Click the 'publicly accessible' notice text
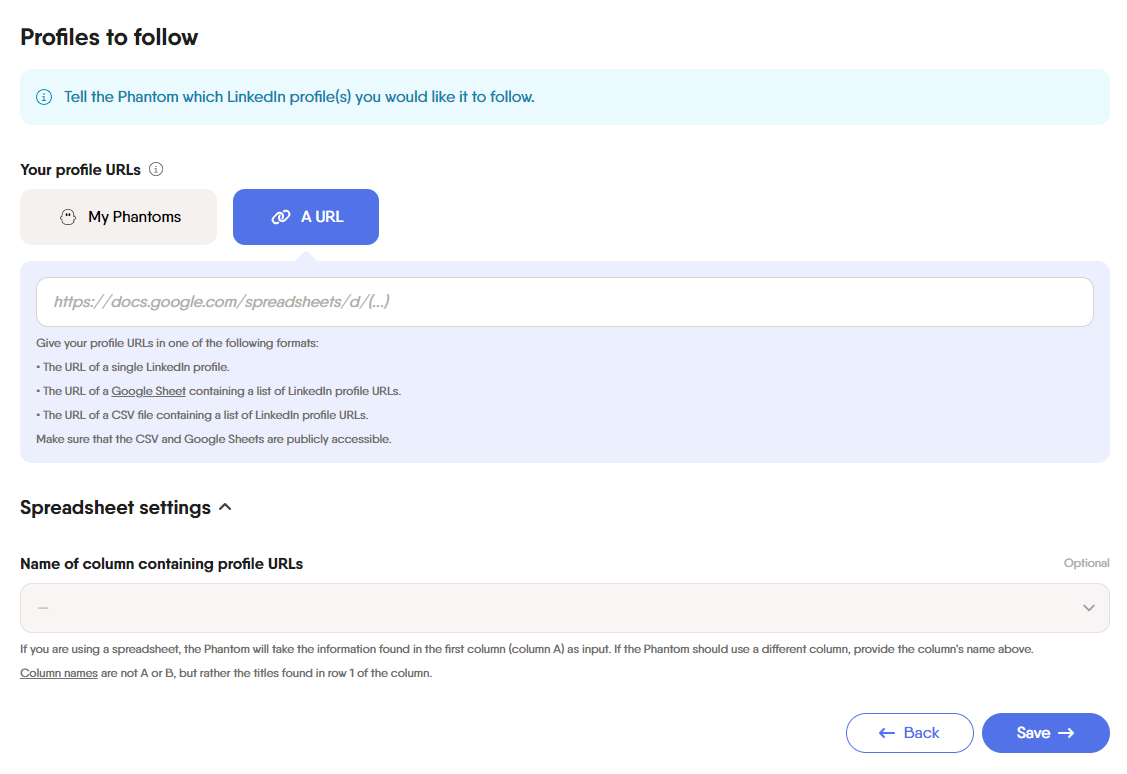The image size is (1127, 774). coord(213,439)
